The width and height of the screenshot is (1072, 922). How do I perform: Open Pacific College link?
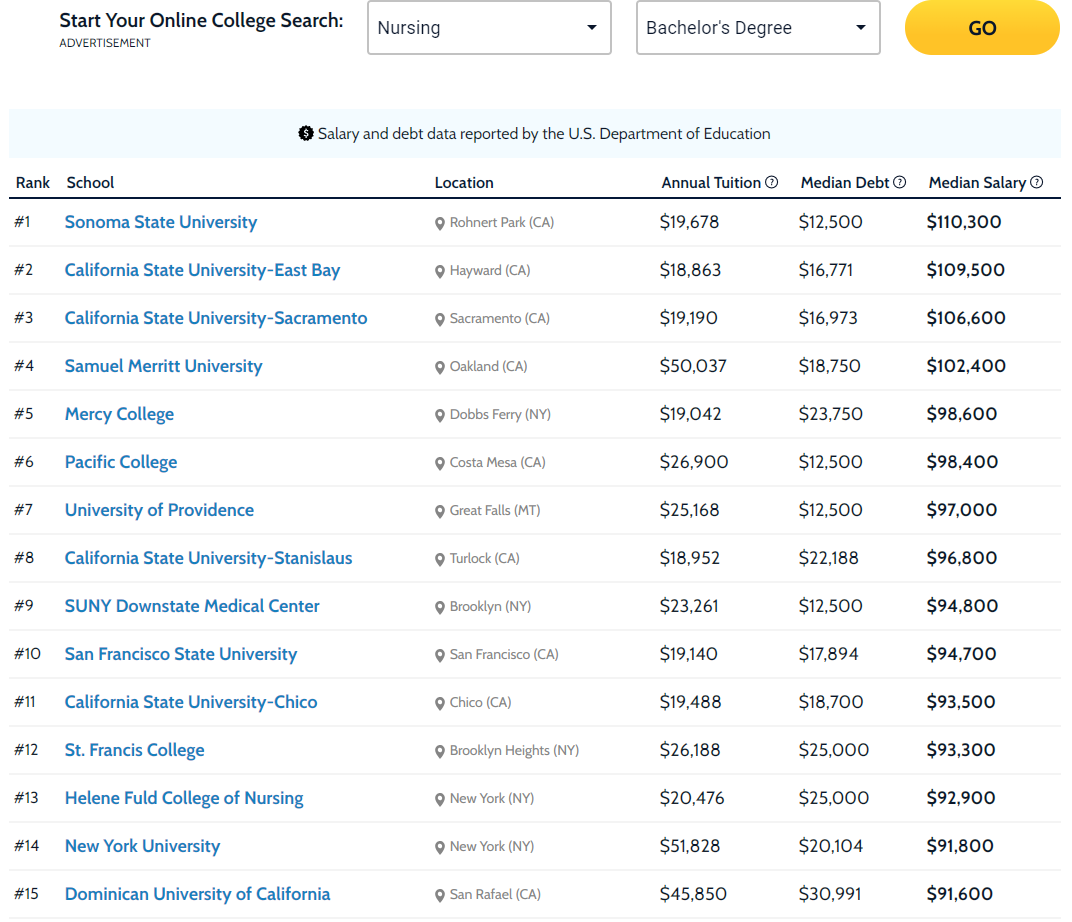point(121,462)
